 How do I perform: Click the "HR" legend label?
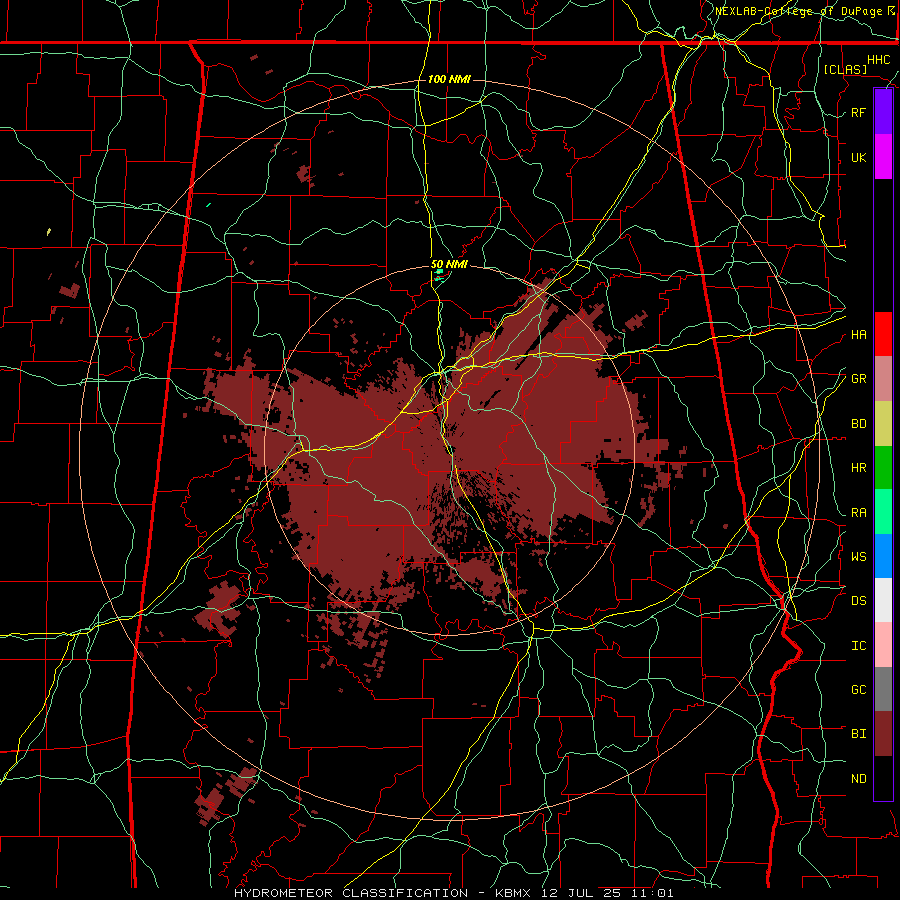click(x=858, y=468)
